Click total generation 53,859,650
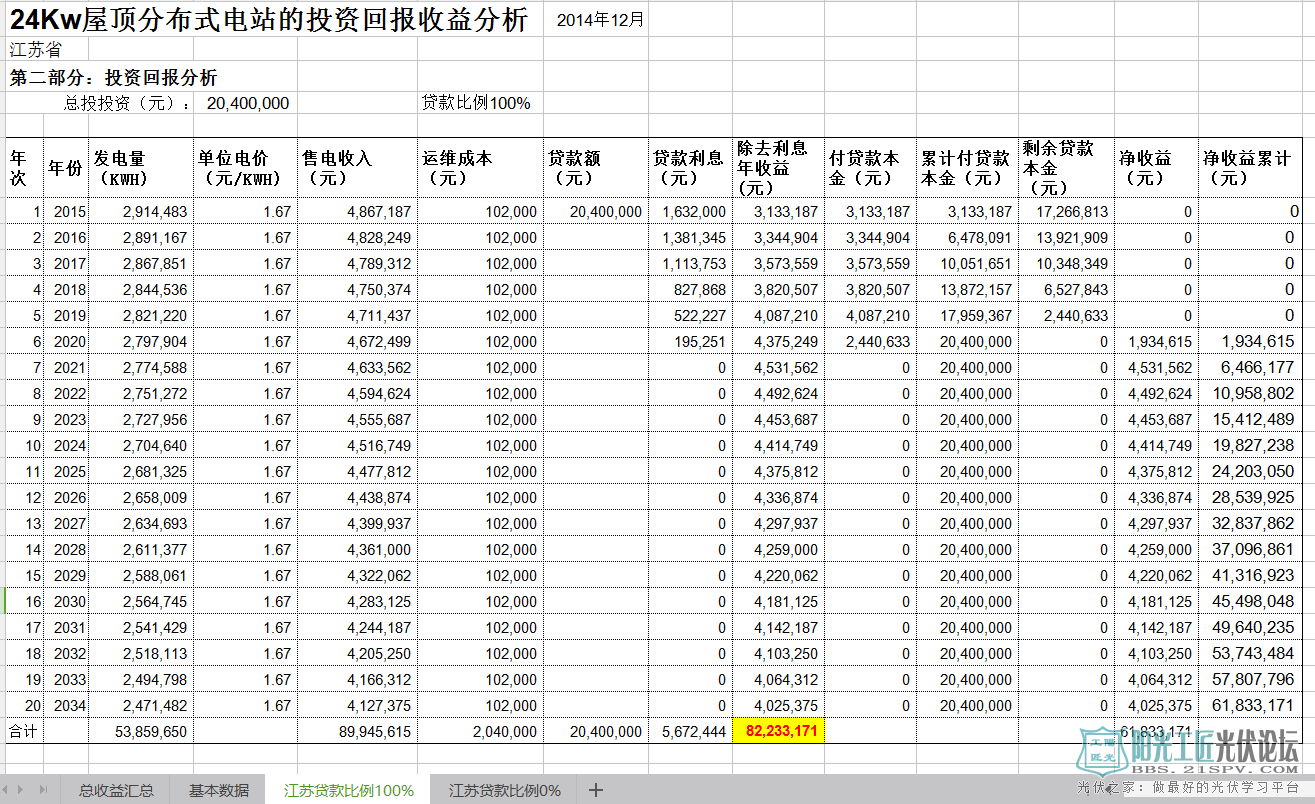This screenshot has width=1315, height=804. coord(141,732)
